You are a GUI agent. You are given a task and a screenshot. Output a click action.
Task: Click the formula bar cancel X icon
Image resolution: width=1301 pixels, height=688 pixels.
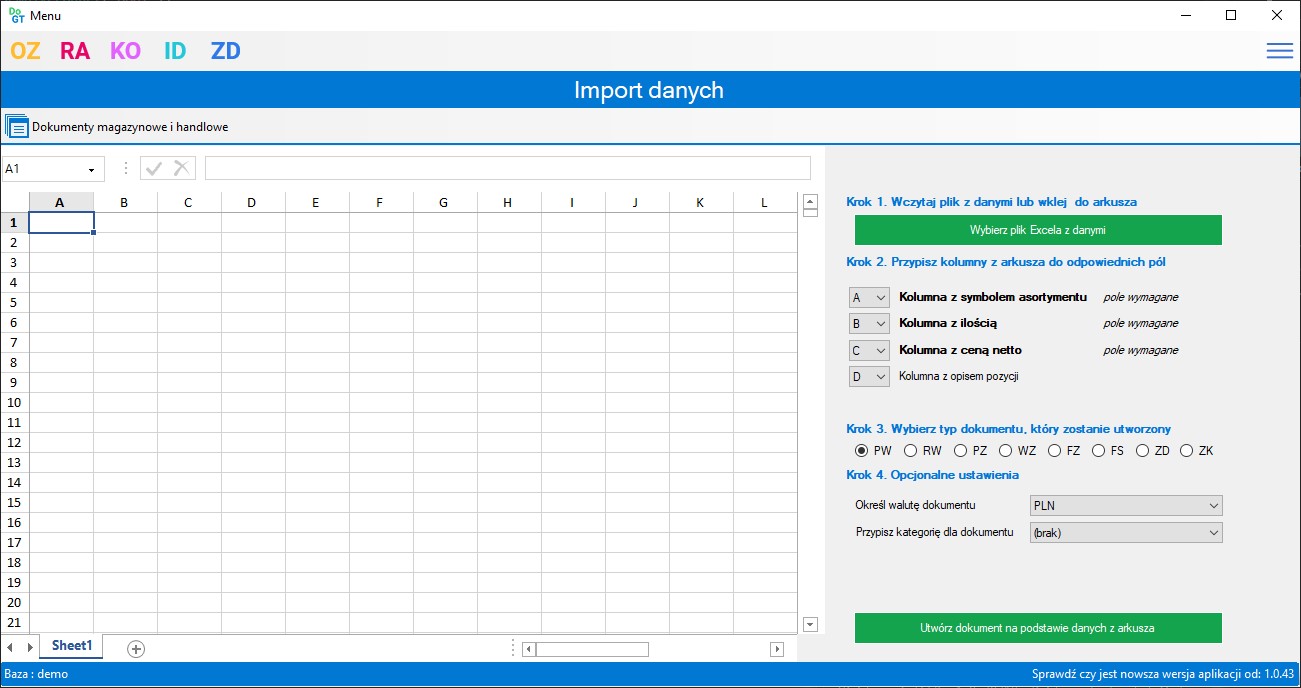coord(181,169)
